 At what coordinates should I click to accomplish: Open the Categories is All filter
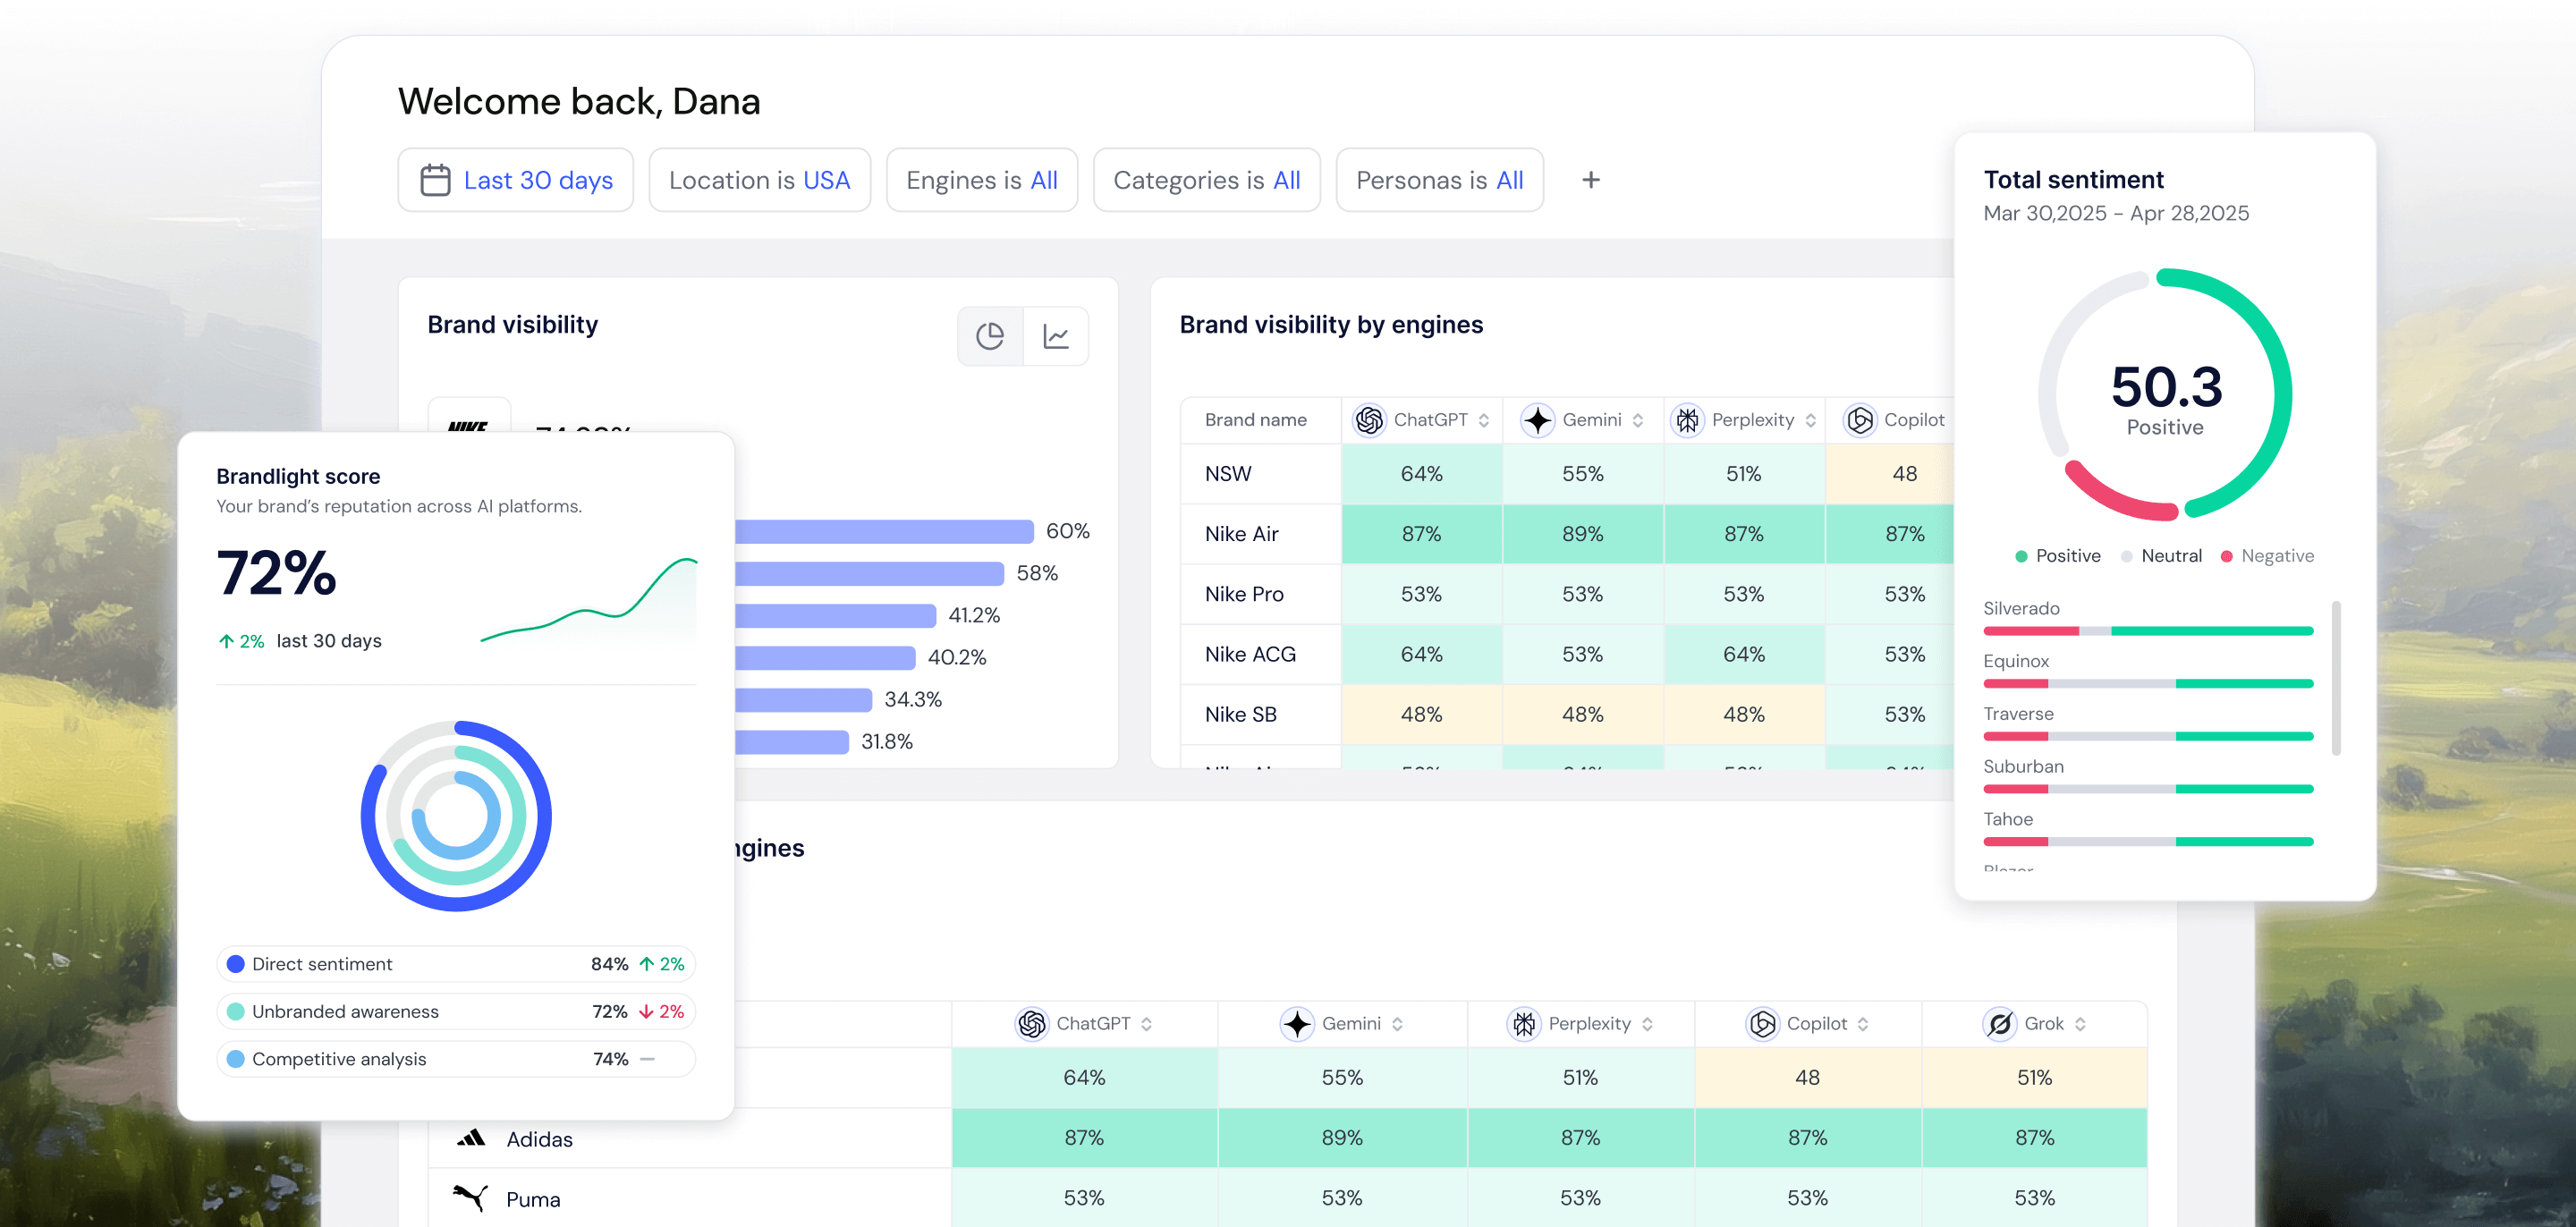click(x=1206, y=180)
